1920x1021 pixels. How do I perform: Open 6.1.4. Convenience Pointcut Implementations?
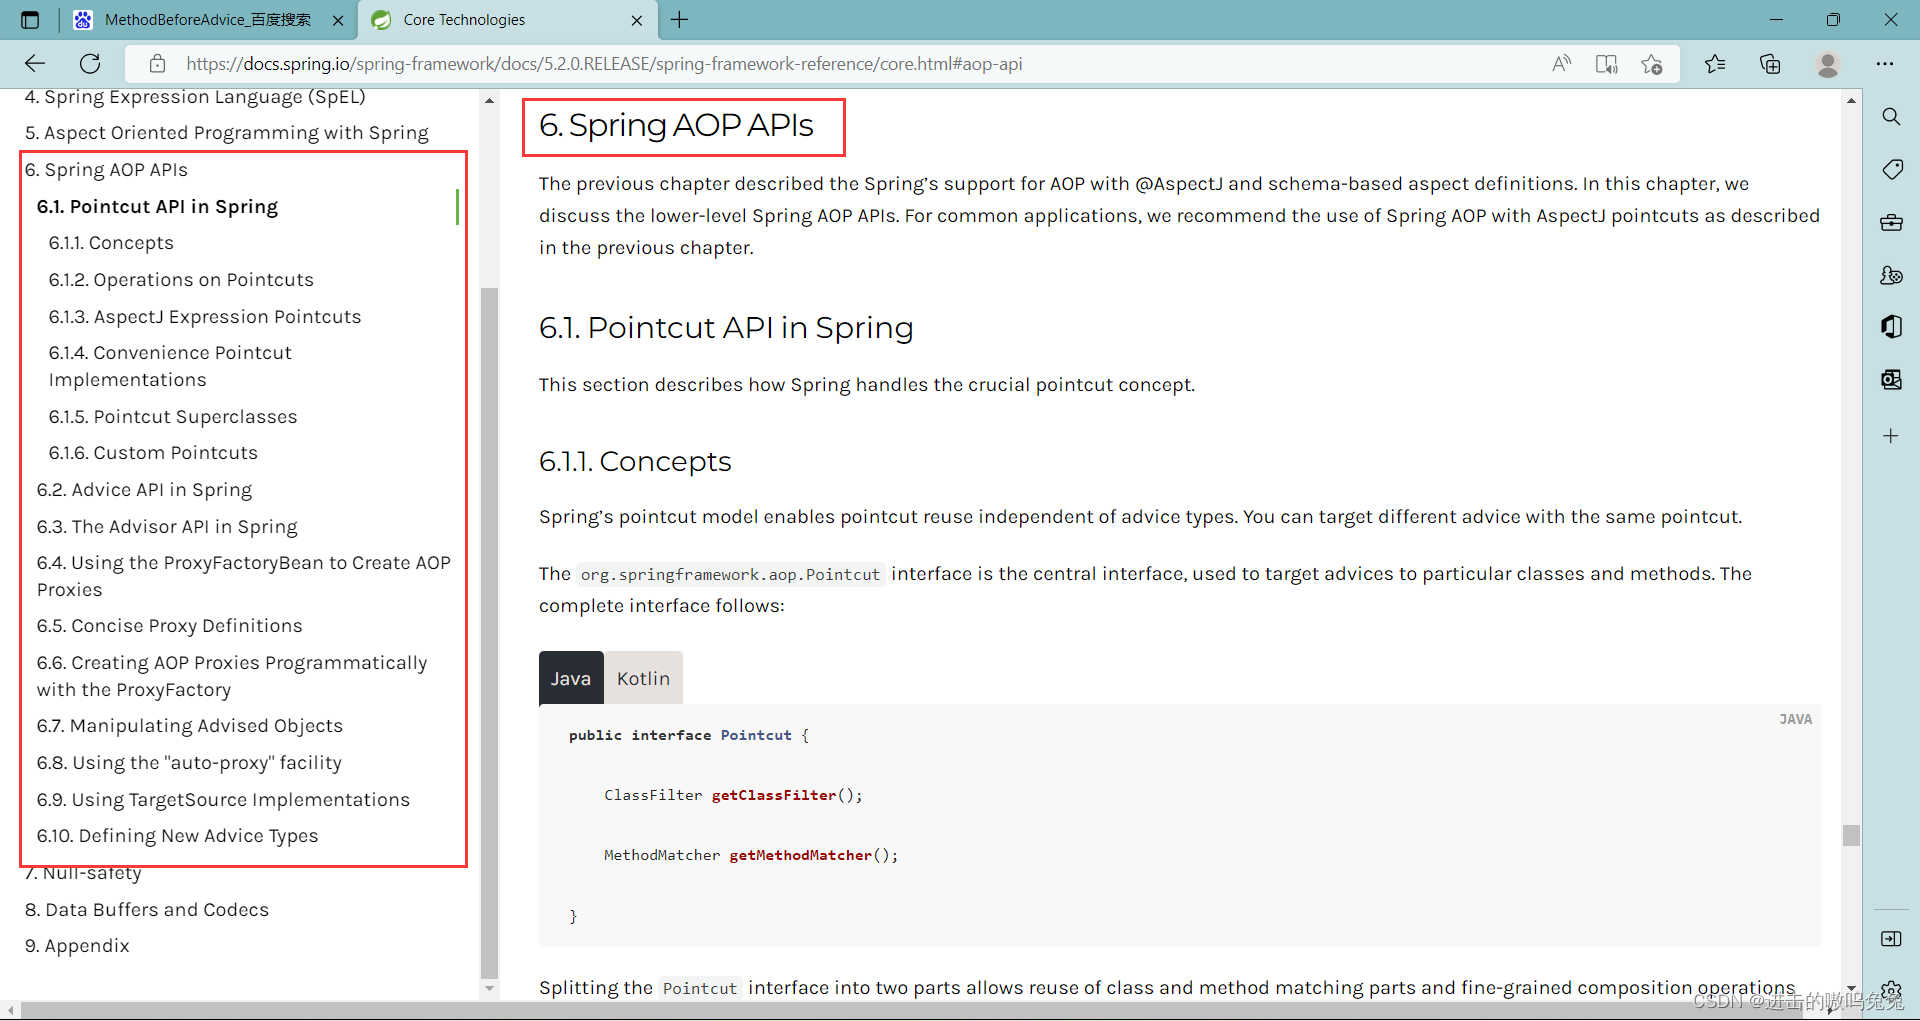(x=170, y=366)
